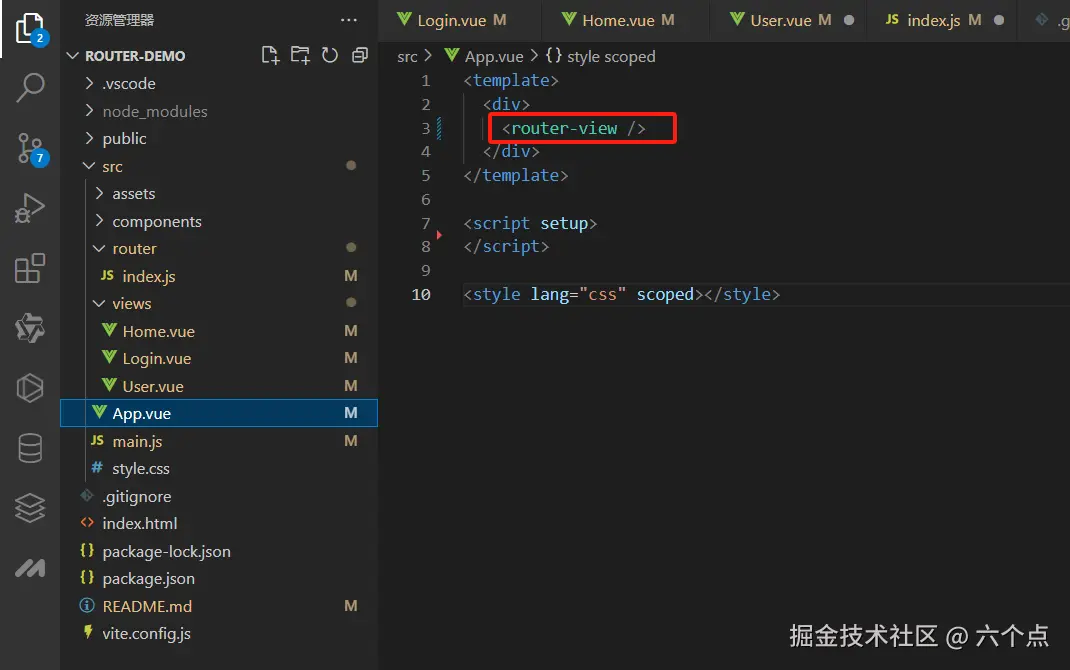This screenshot has width=1070, height=670.
Task: Click the script setup tag on line 7
Action: [530, 224]
